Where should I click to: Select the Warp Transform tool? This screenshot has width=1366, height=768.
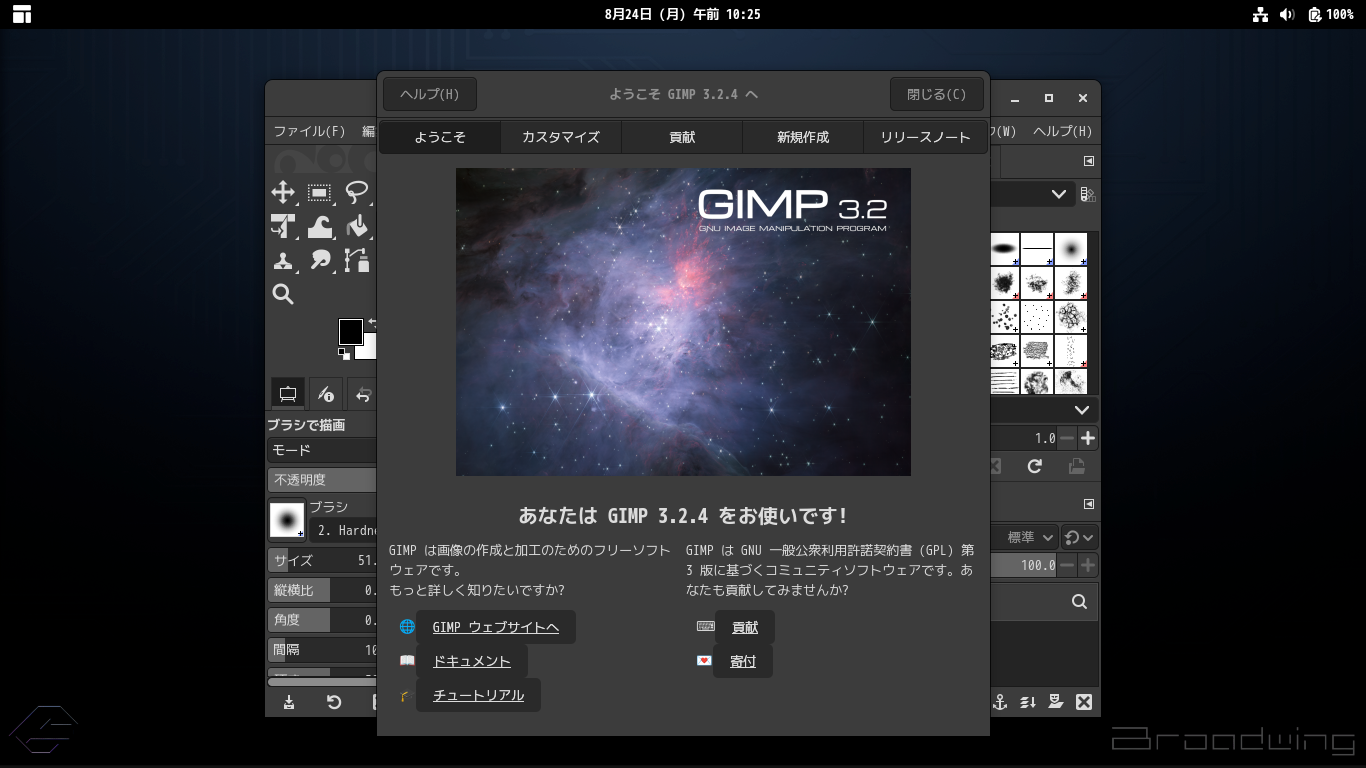point(320,227)
